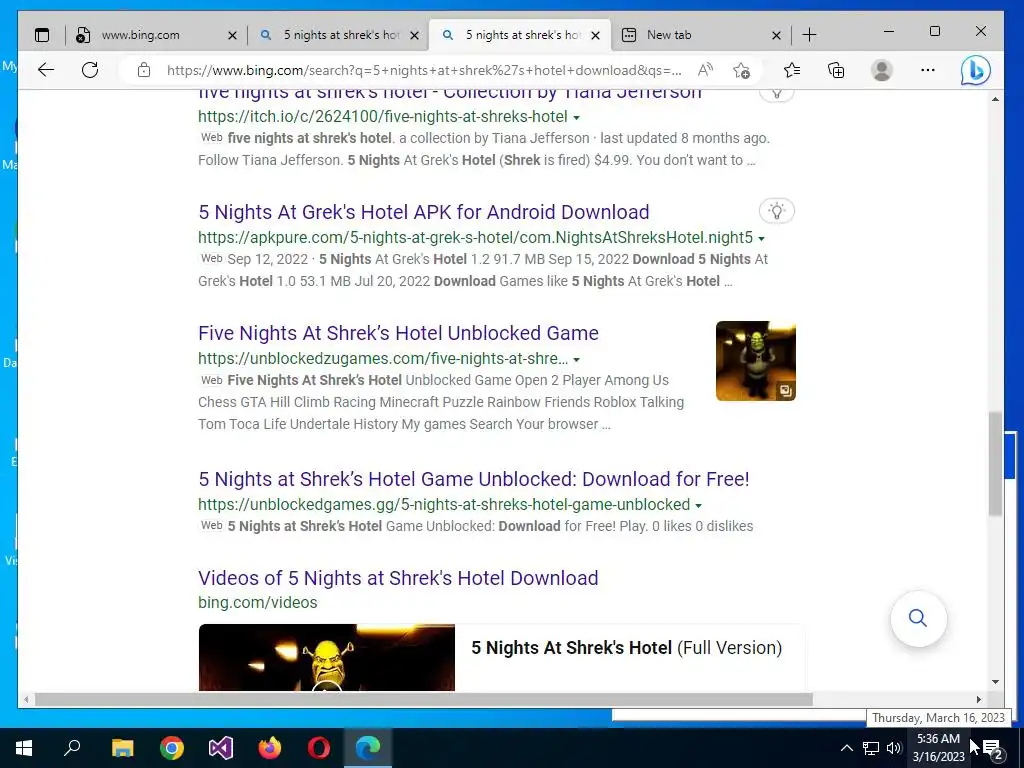Viewport: 1024px width, 768px height.
Task: Click the apkpure.com green URL
Action: click(475, 238)
